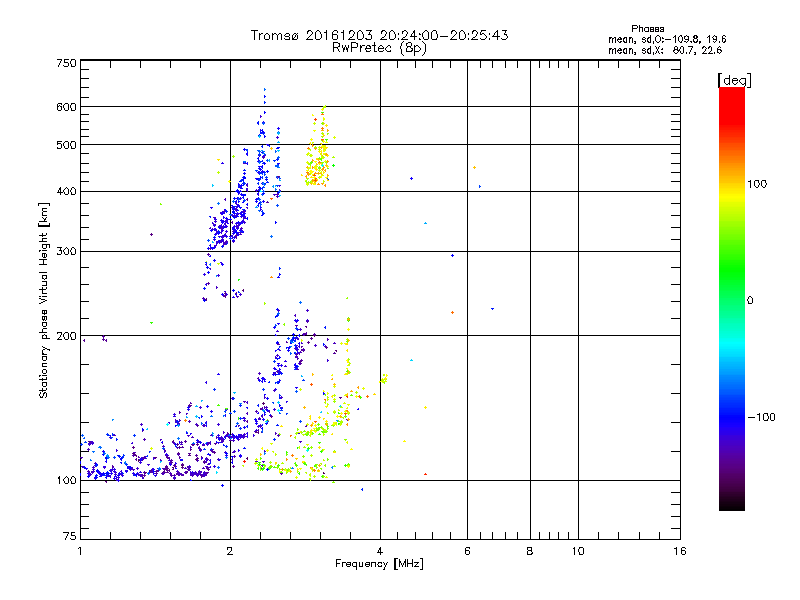Click the Stationary phase Virtual Height axis label
This screenshot has height=600, width=800.
[x=43, y=301]
